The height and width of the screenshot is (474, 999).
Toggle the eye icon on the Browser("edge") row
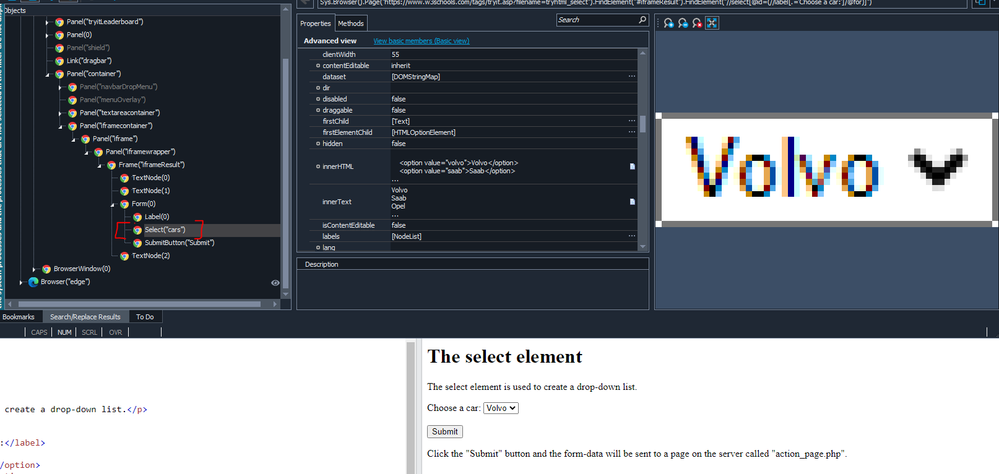pyautogui.click(x=275, y=282)
